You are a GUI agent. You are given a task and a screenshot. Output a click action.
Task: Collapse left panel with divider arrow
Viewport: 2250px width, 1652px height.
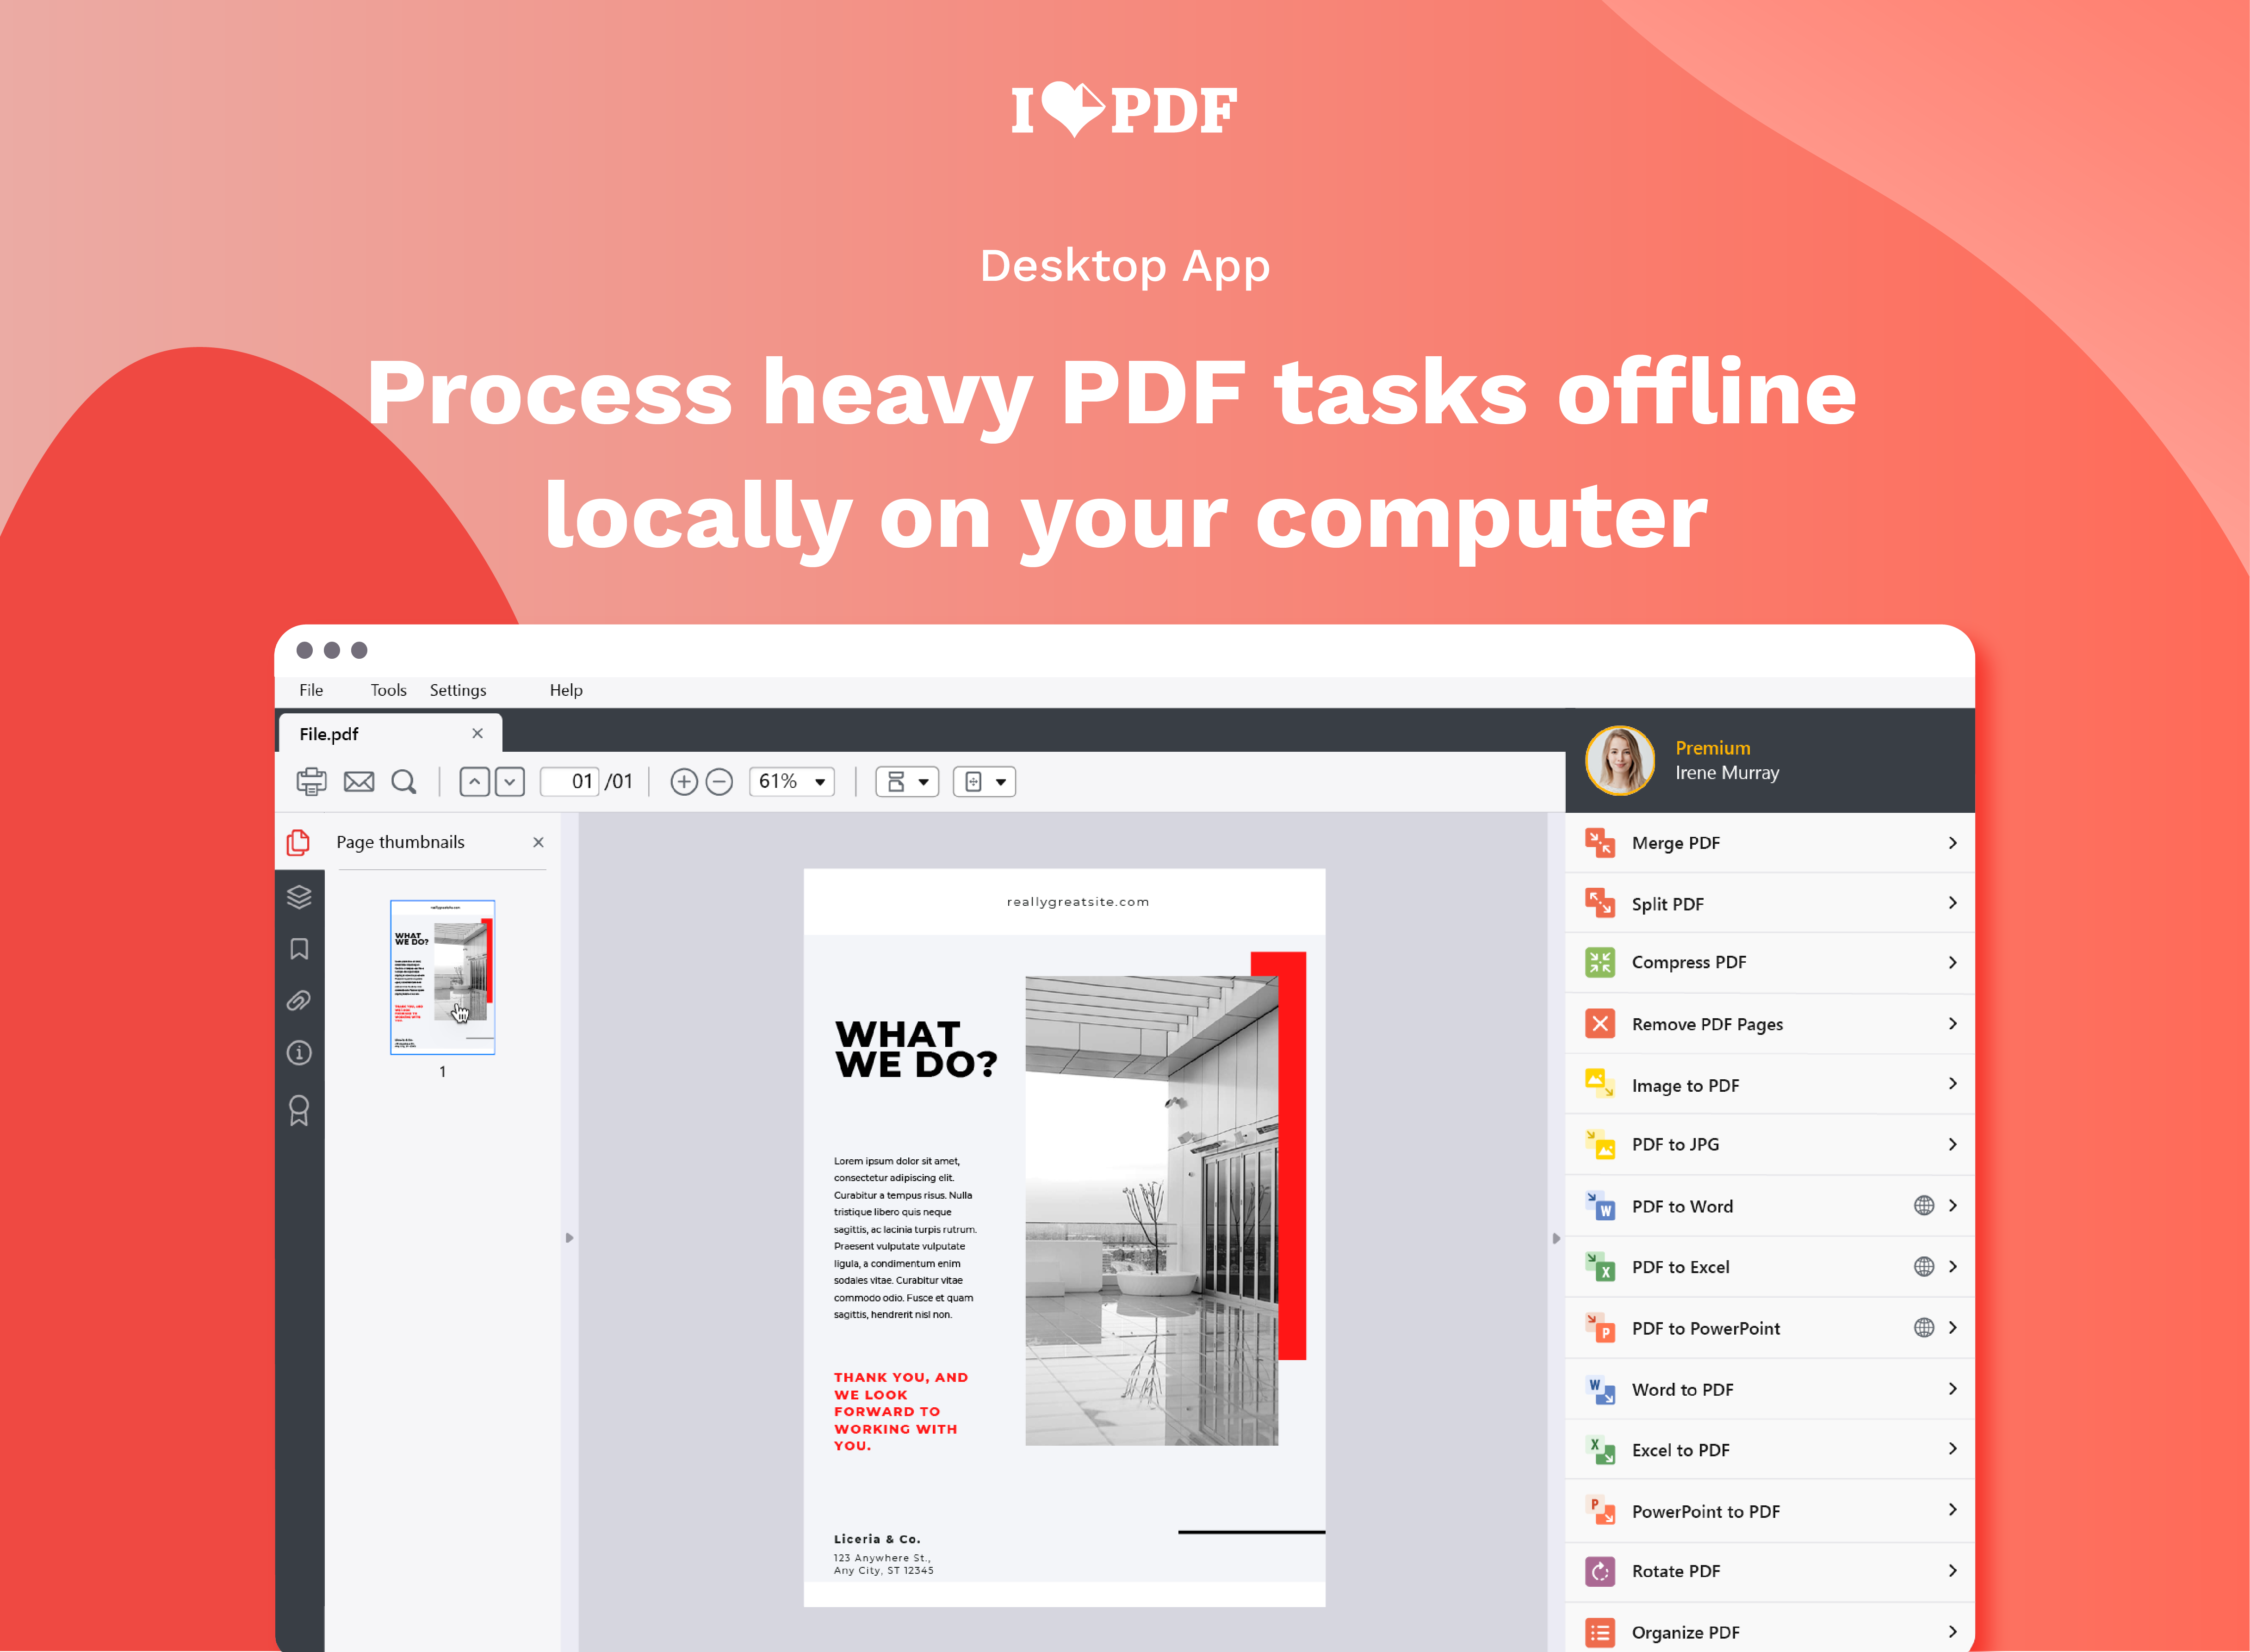pyautogui.click(x=569, y=1237)
